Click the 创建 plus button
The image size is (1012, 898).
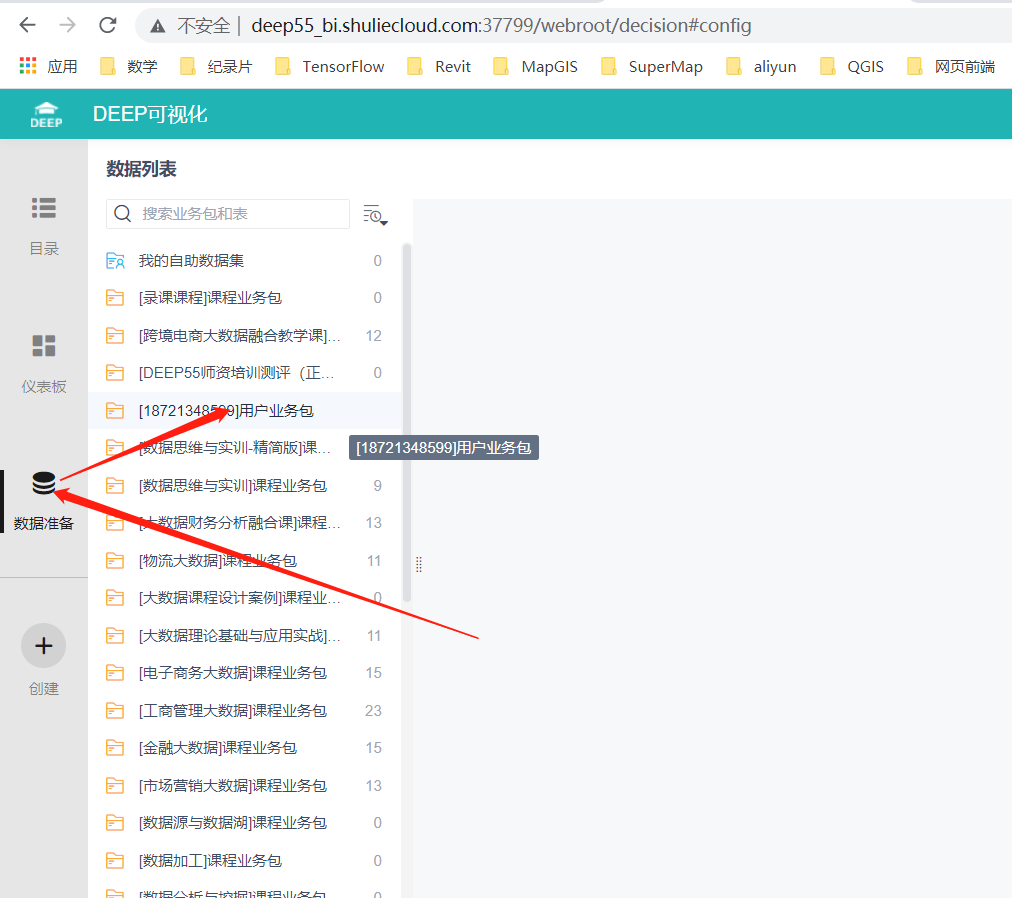pyautogui.click(x=43, y=645)
